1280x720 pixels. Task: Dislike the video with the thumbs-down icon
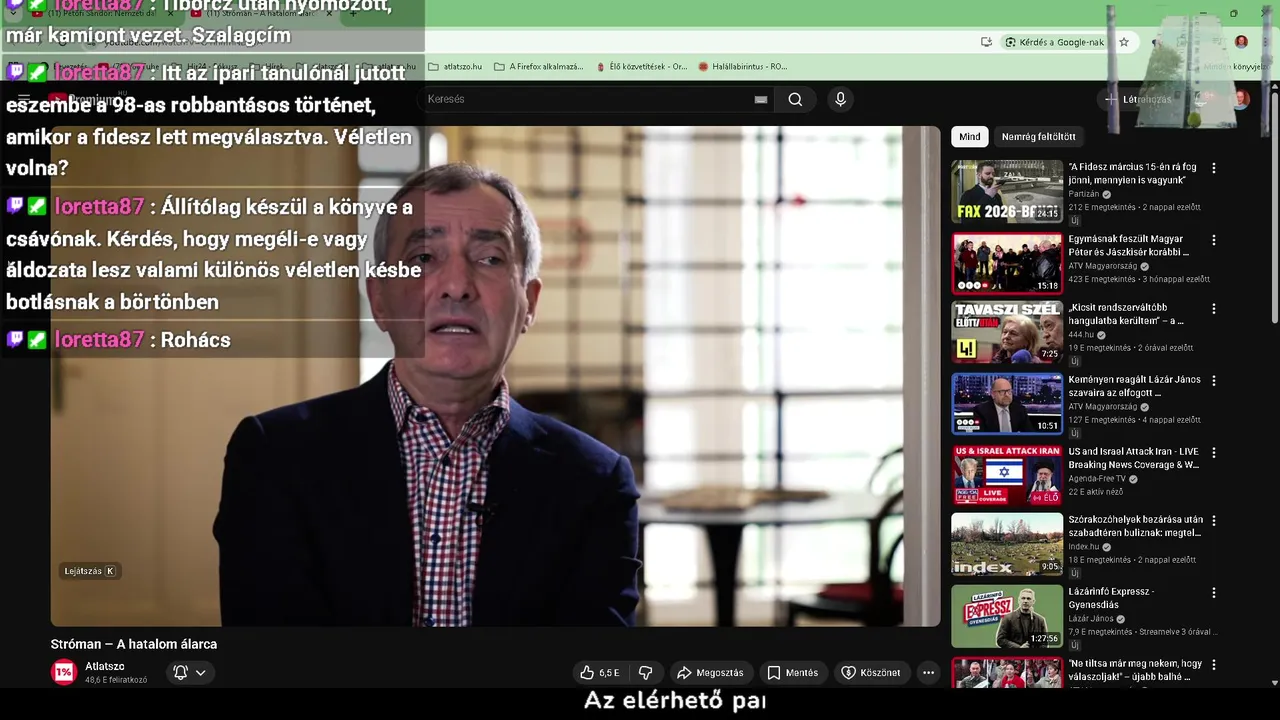(x=646, y=673)
